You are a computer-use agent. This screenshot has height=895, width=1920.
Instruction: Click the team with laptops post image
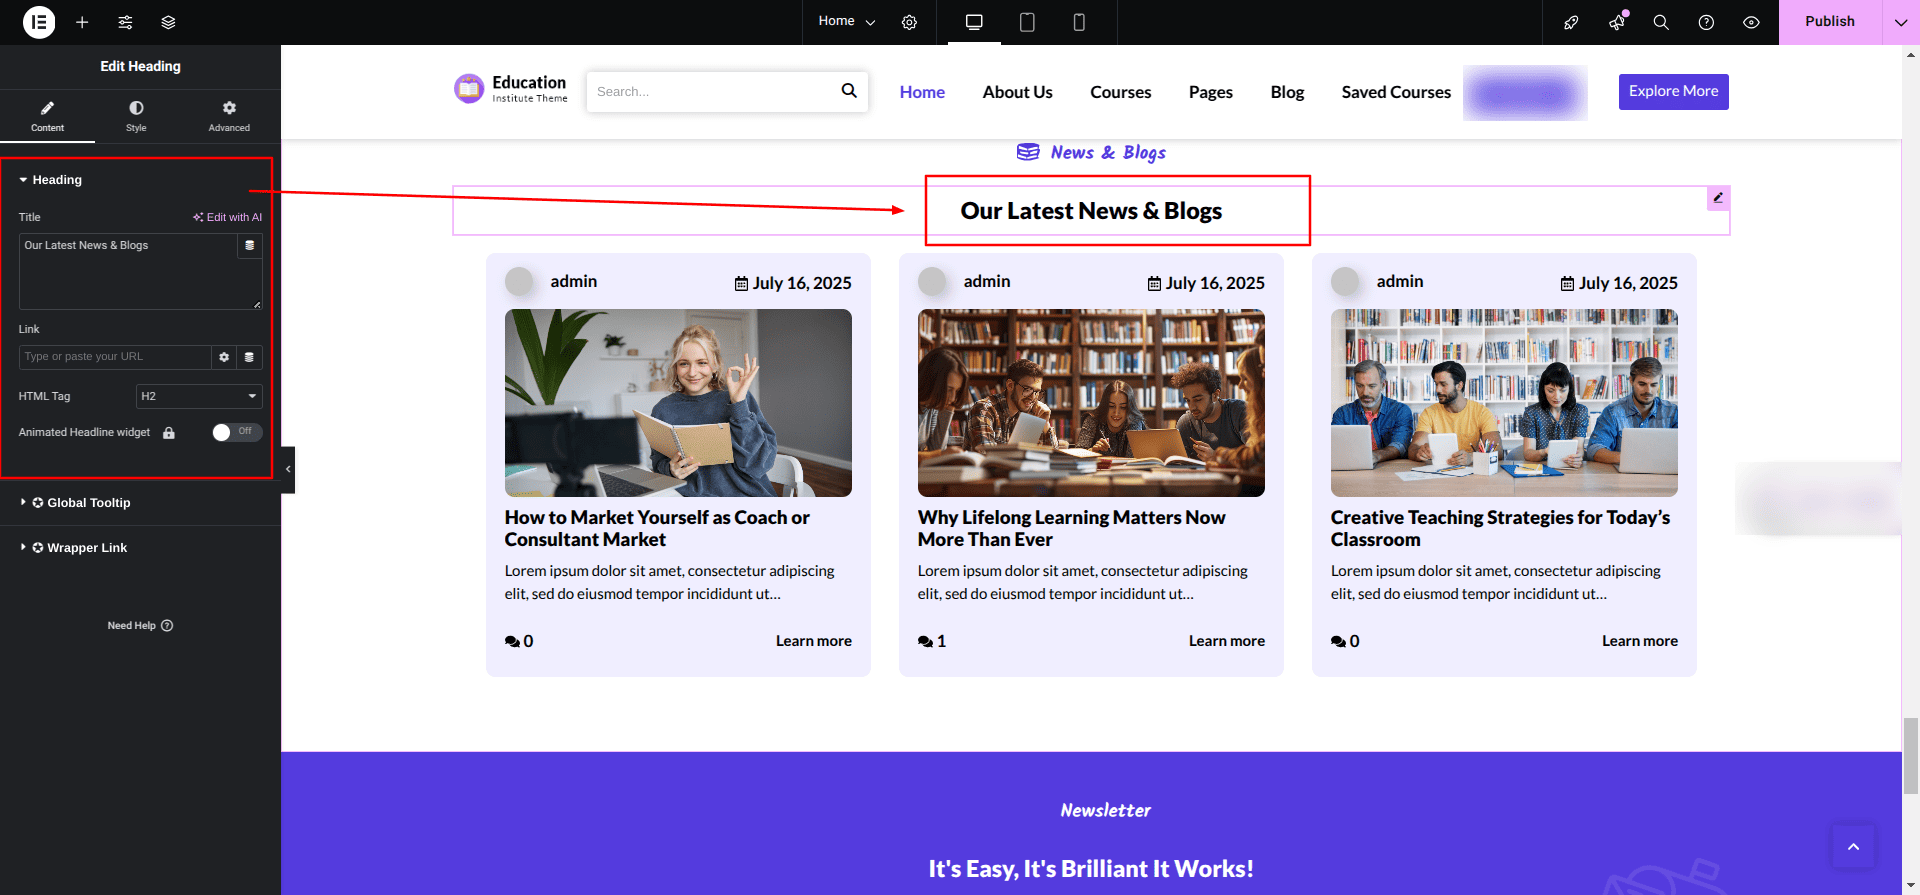tap(1504, 403)
